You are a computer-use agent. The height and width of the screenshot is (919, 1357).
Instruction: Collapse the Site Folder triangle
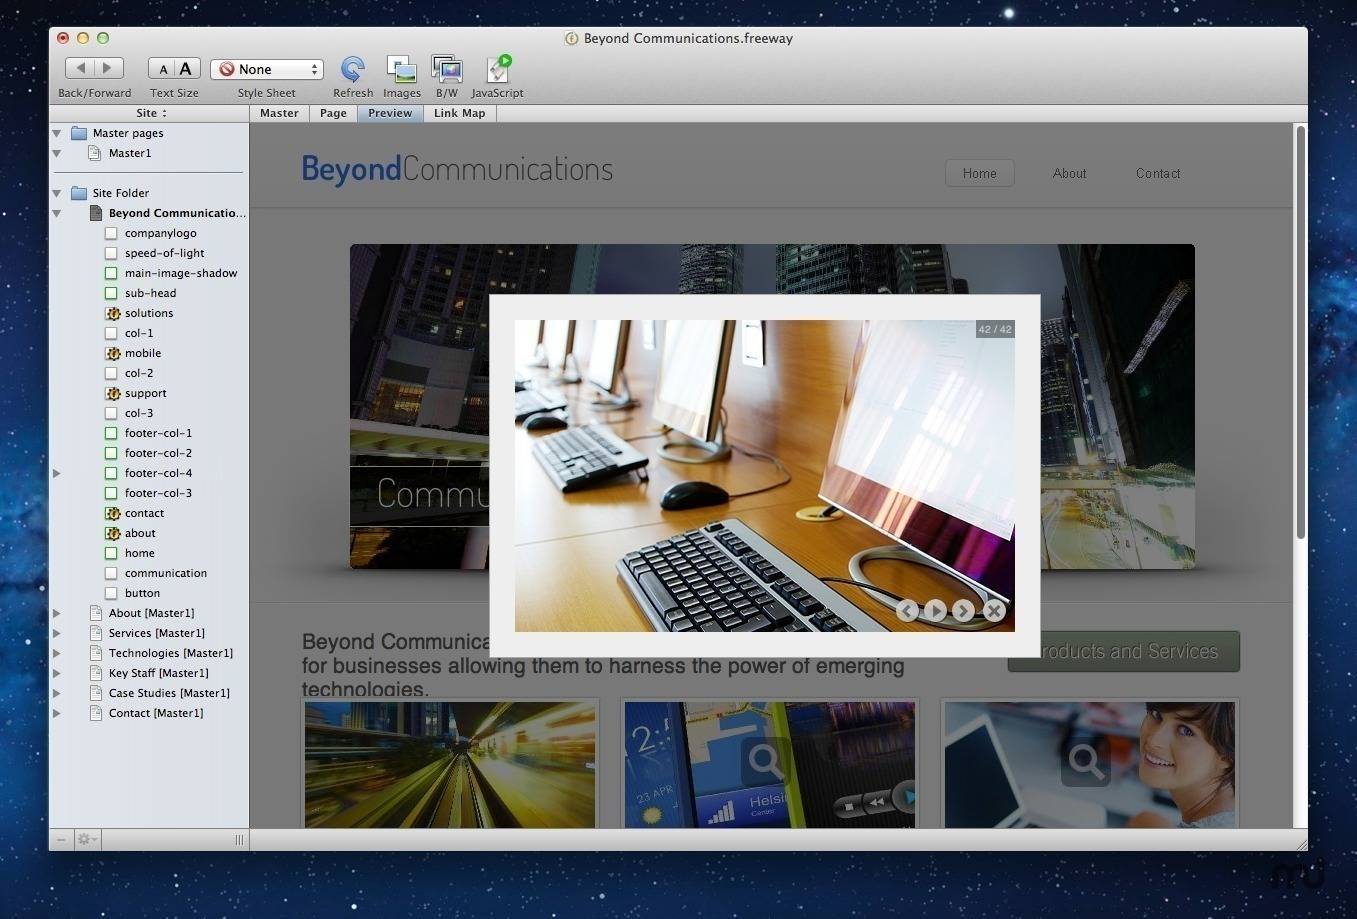coord(57,193)
